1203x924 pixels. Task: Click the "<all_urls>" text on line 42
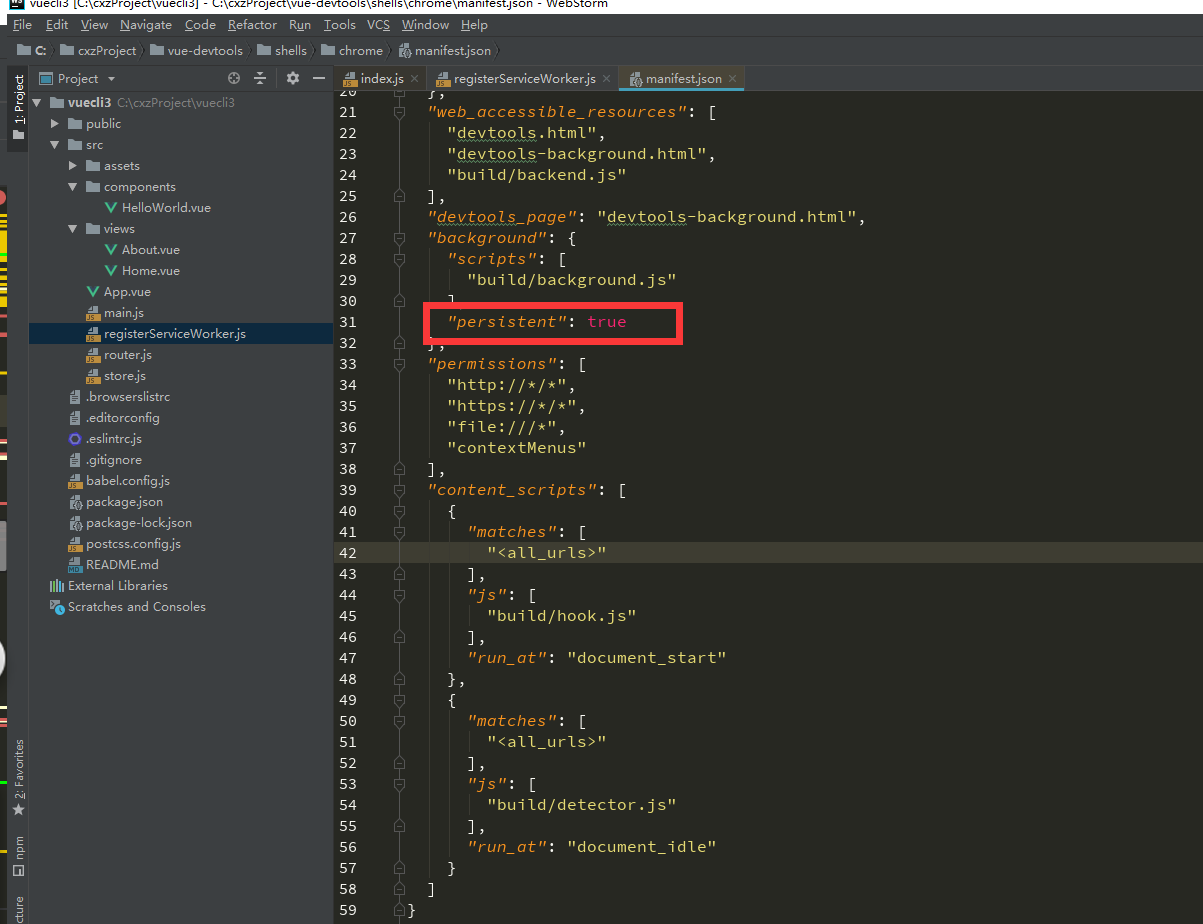point(547,553)
